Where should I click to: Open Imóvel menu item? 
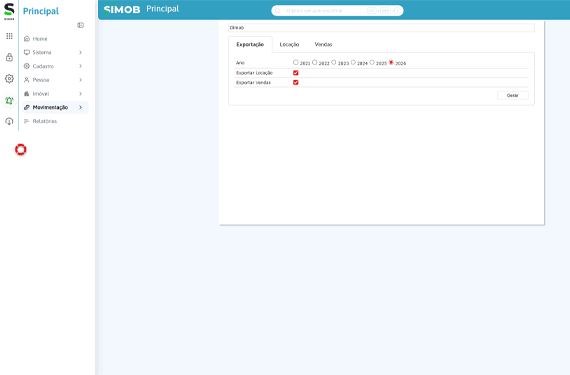55,94
